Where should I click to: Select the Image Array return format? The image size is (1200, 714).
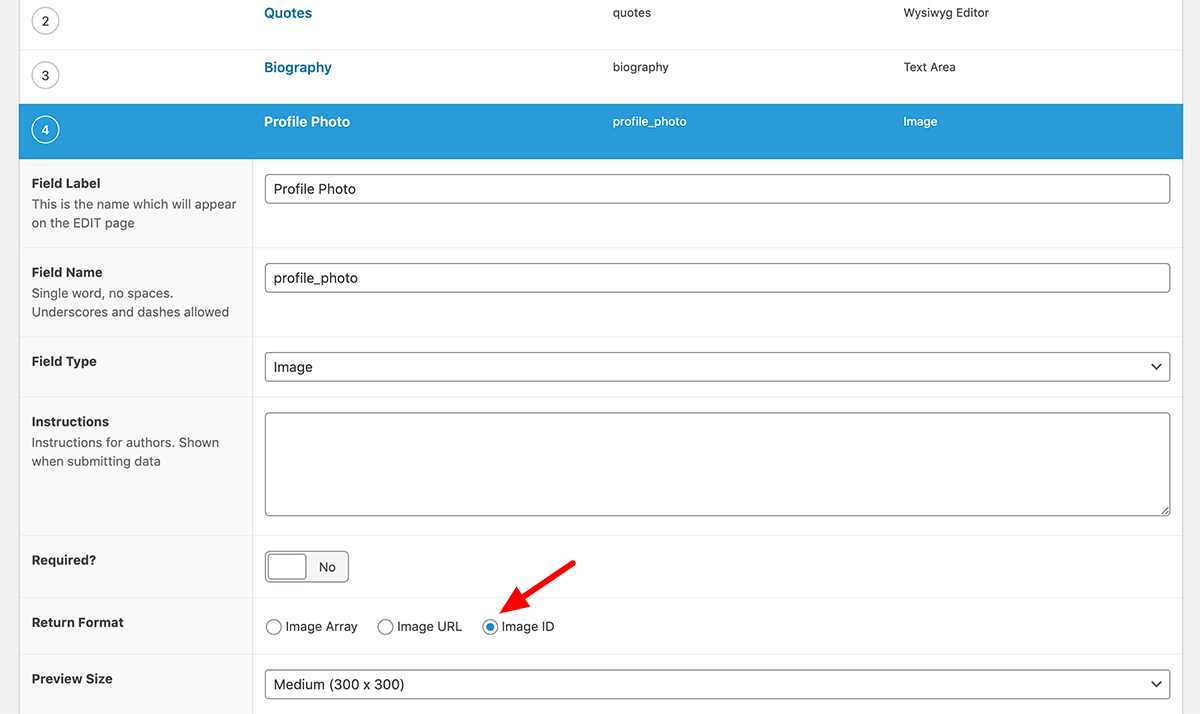pos(274,627)
